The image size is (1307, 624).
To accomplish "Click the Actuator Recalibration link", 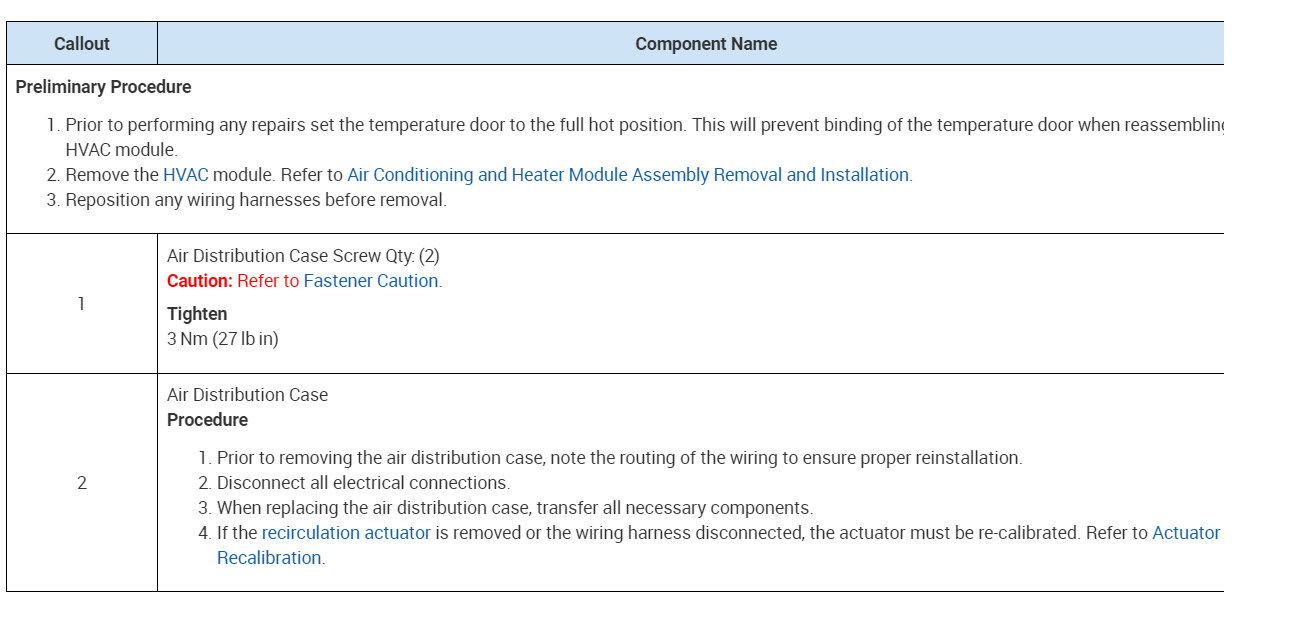I will pyautogui.click(x=1185, y=533).
